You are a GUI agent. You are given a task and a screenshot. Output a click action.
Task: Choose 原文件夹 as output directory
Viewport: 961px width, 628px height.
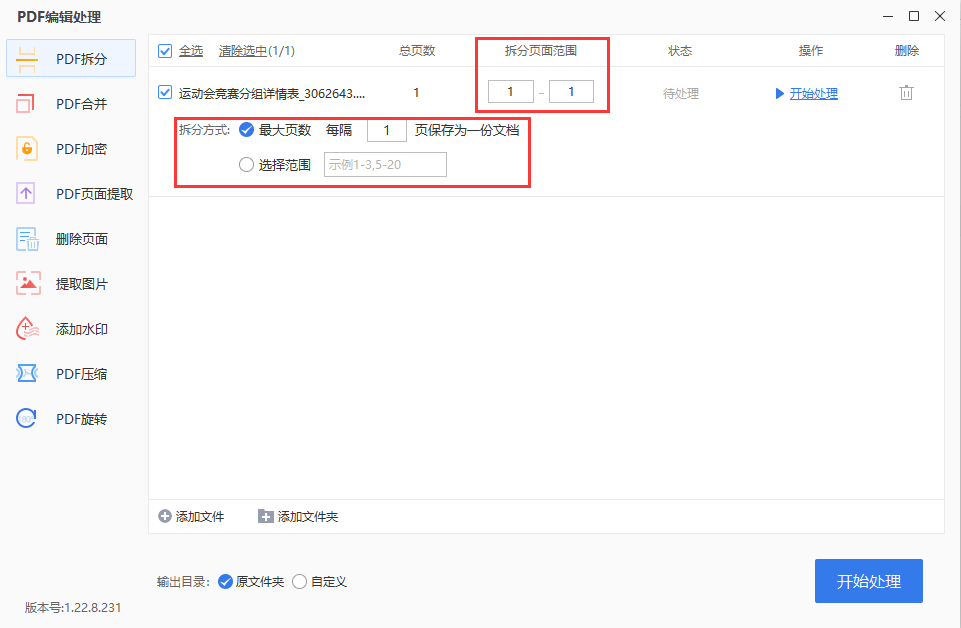[x=226, y=581]
